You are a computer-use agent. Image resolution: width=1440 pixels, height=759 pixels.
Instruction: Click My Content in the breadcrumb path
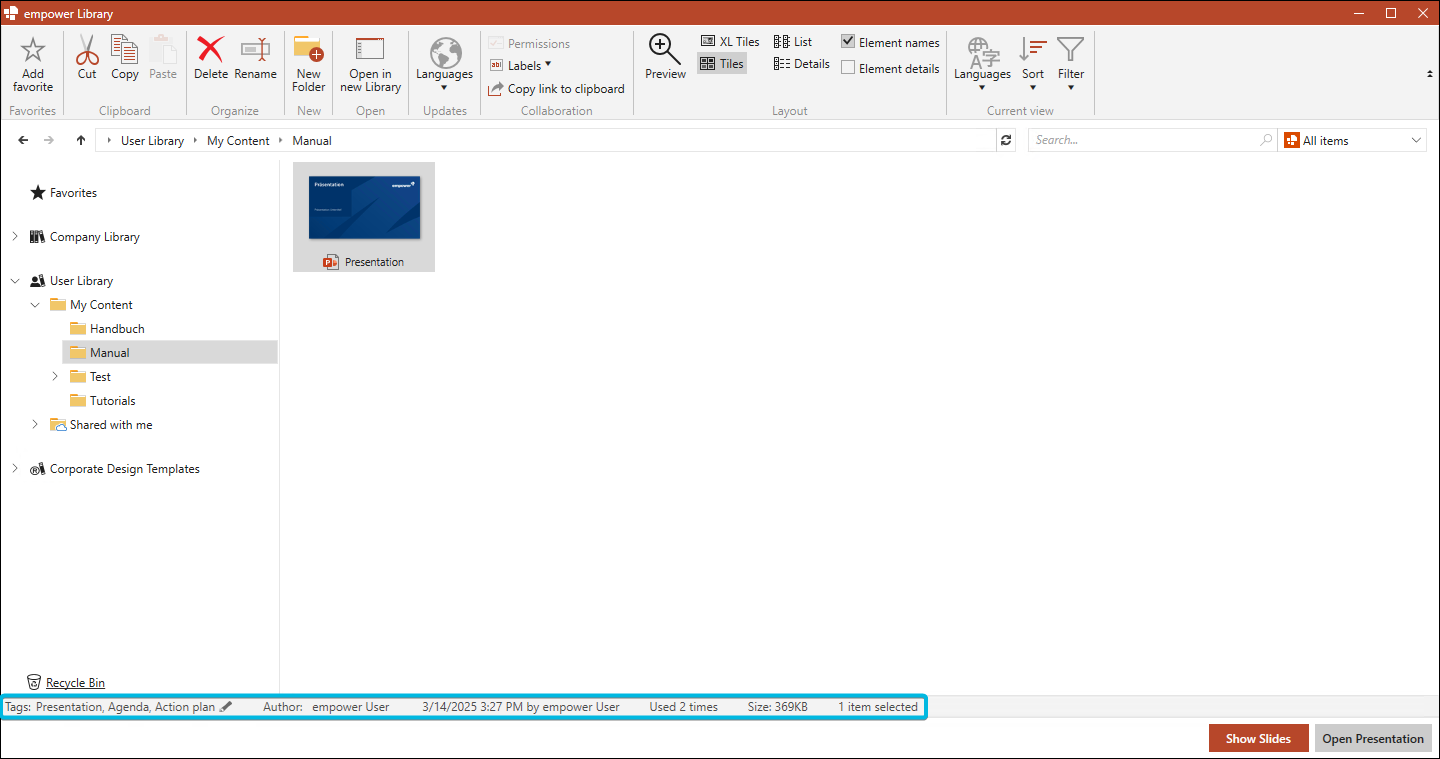point(238,141)
